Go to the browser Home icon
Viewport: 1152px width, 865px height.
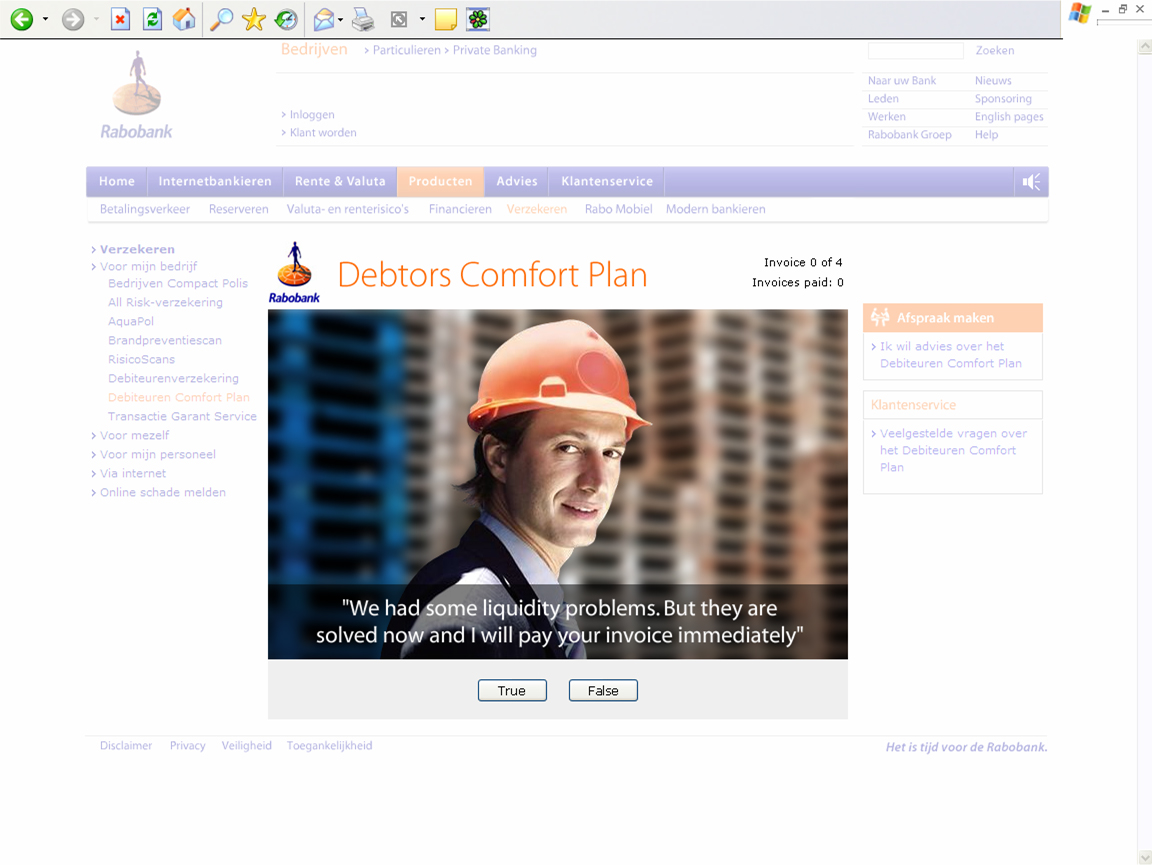pos(184,19)
